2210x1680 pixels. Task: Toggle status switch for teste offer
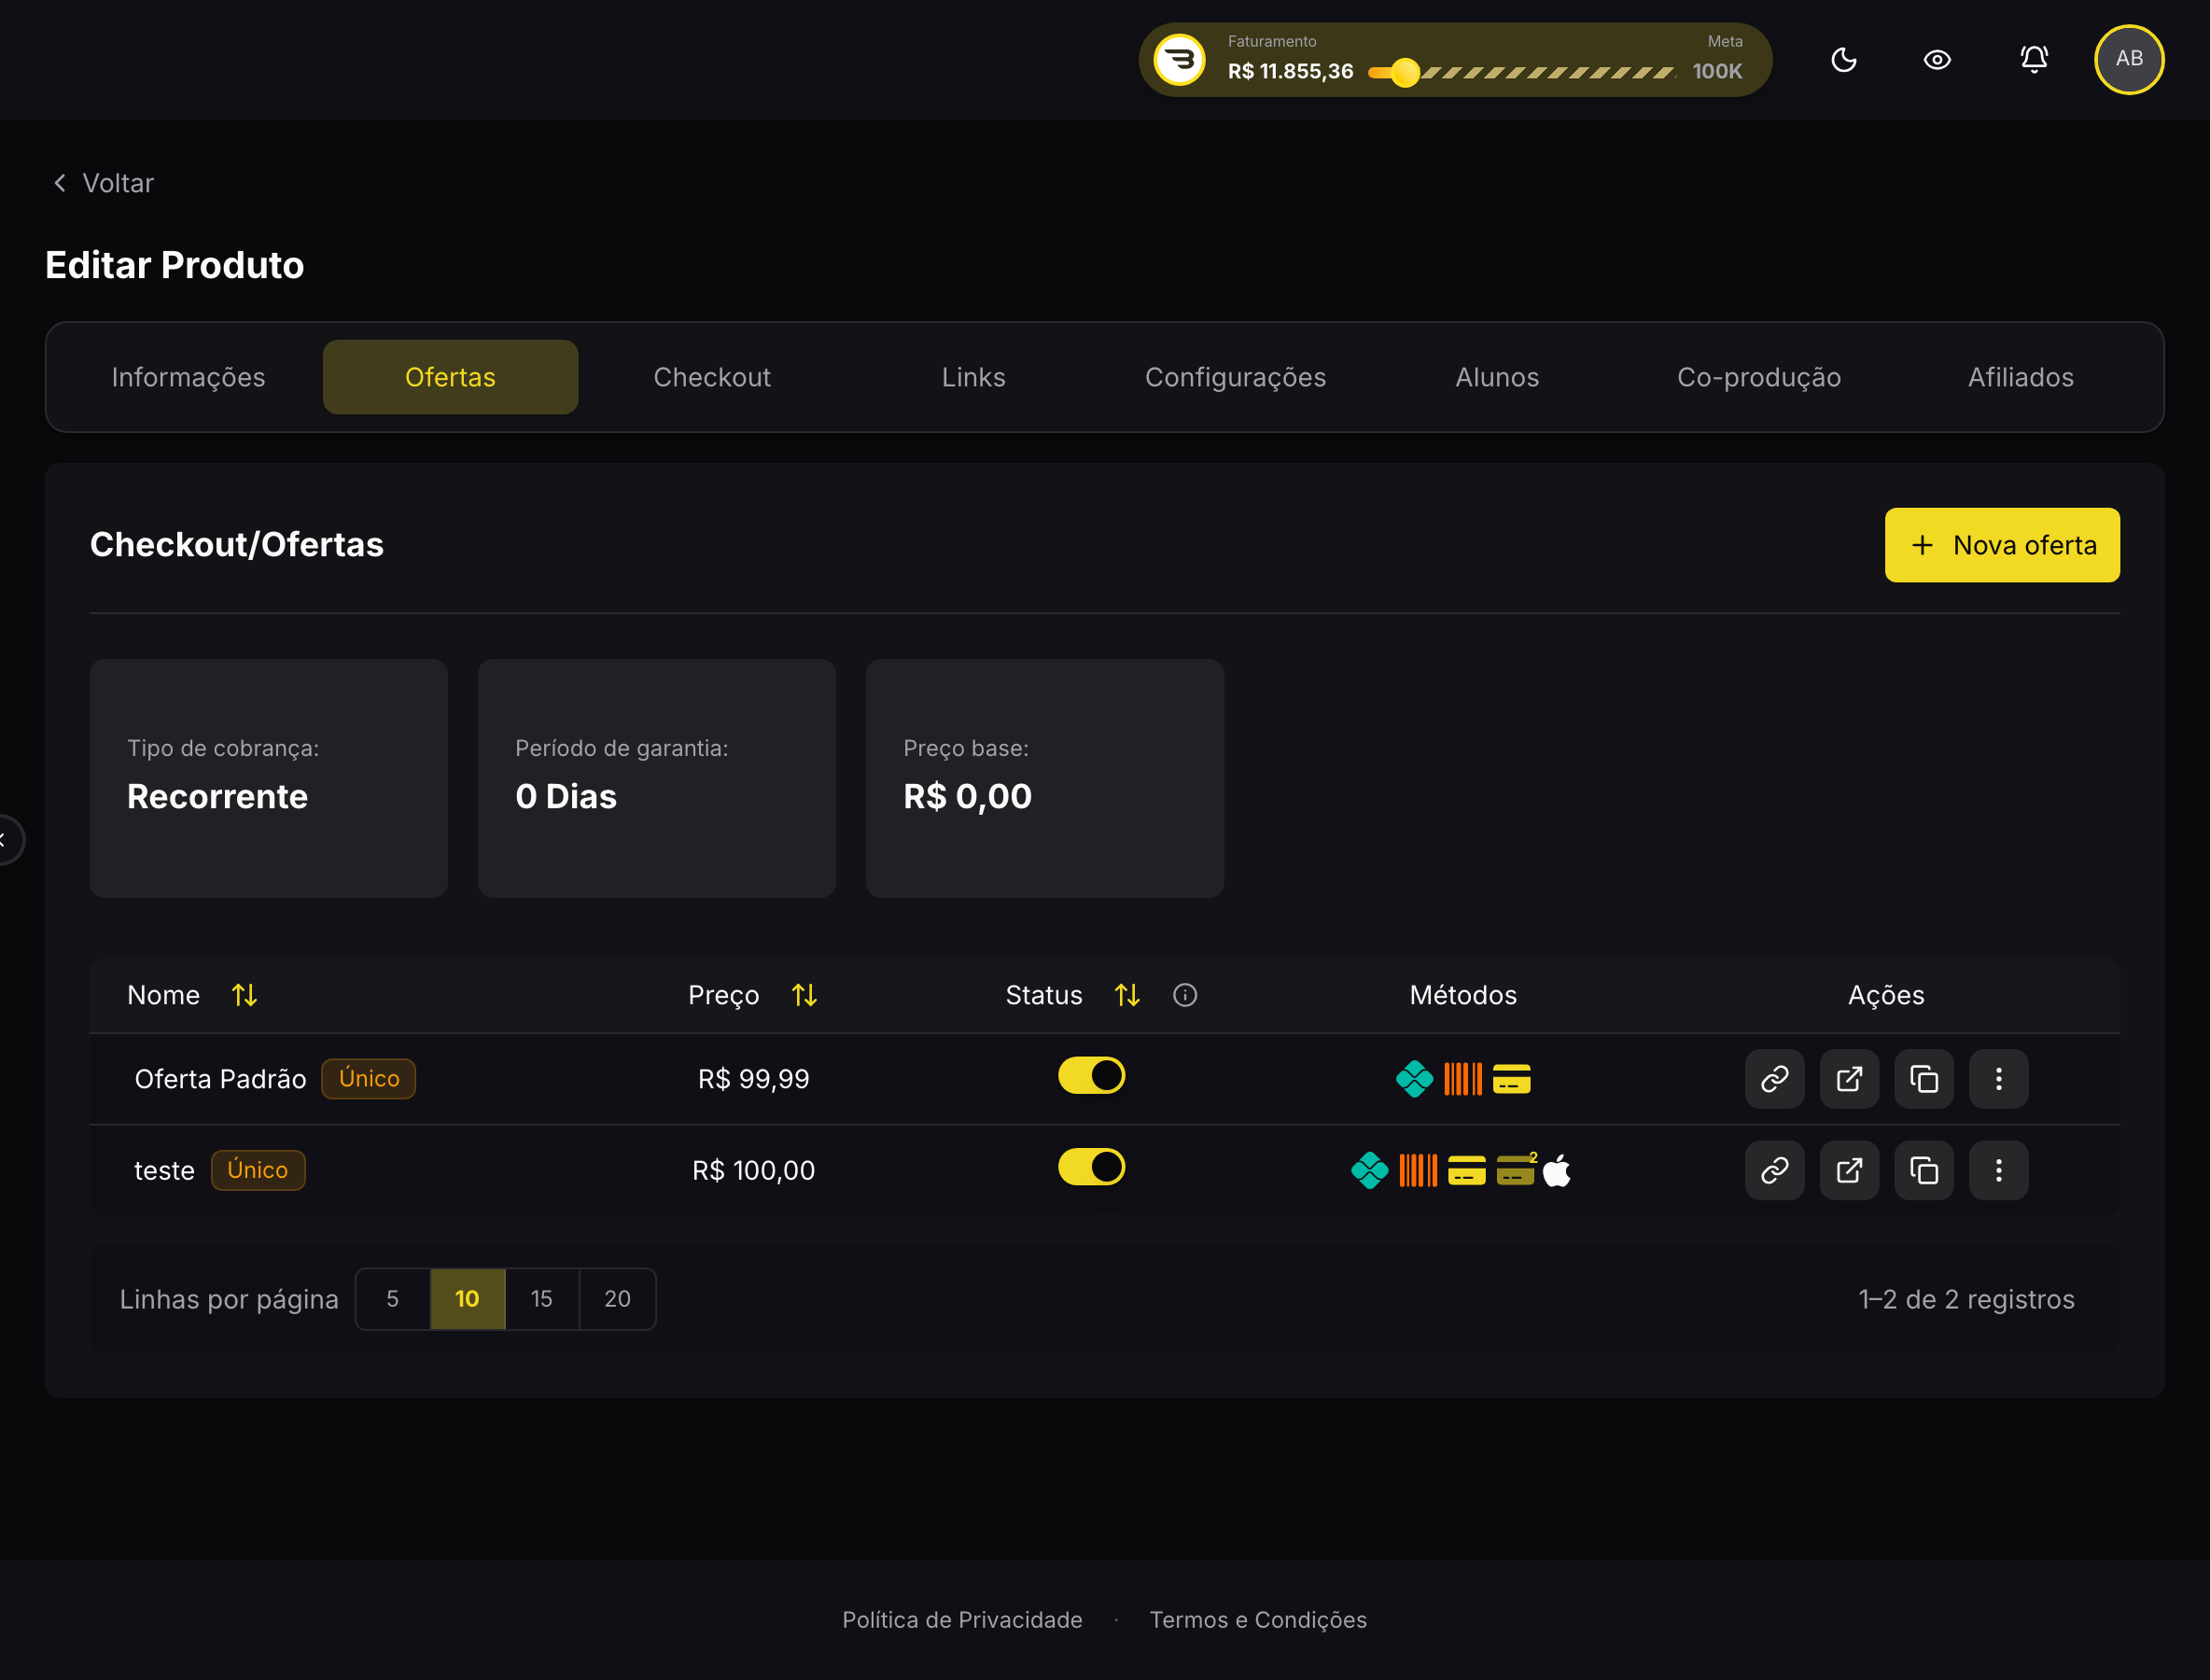1091,1167
